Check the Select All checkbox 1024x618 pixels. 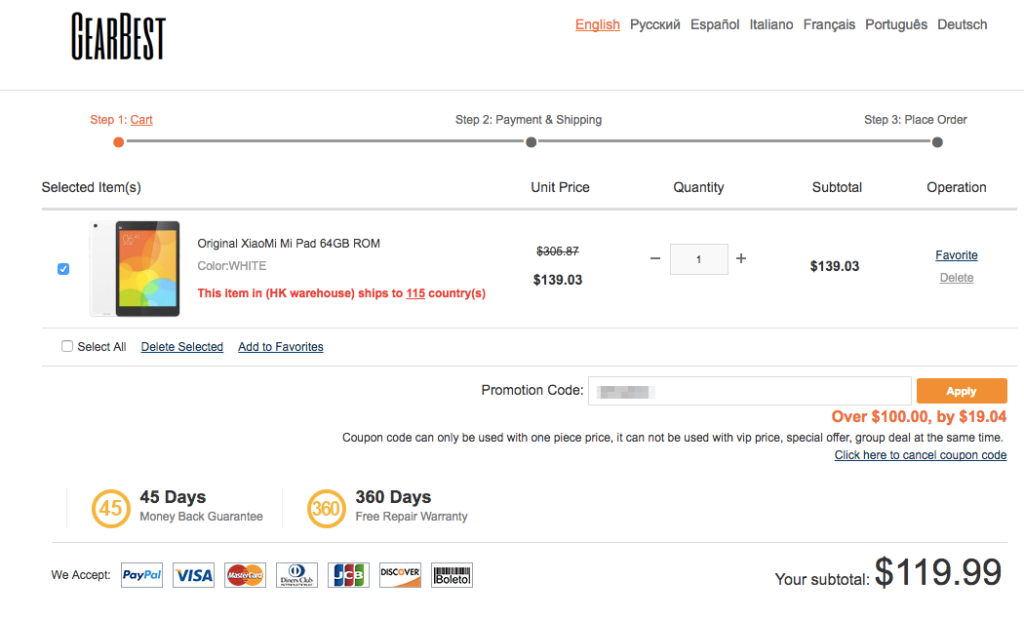tap(67, 346)
